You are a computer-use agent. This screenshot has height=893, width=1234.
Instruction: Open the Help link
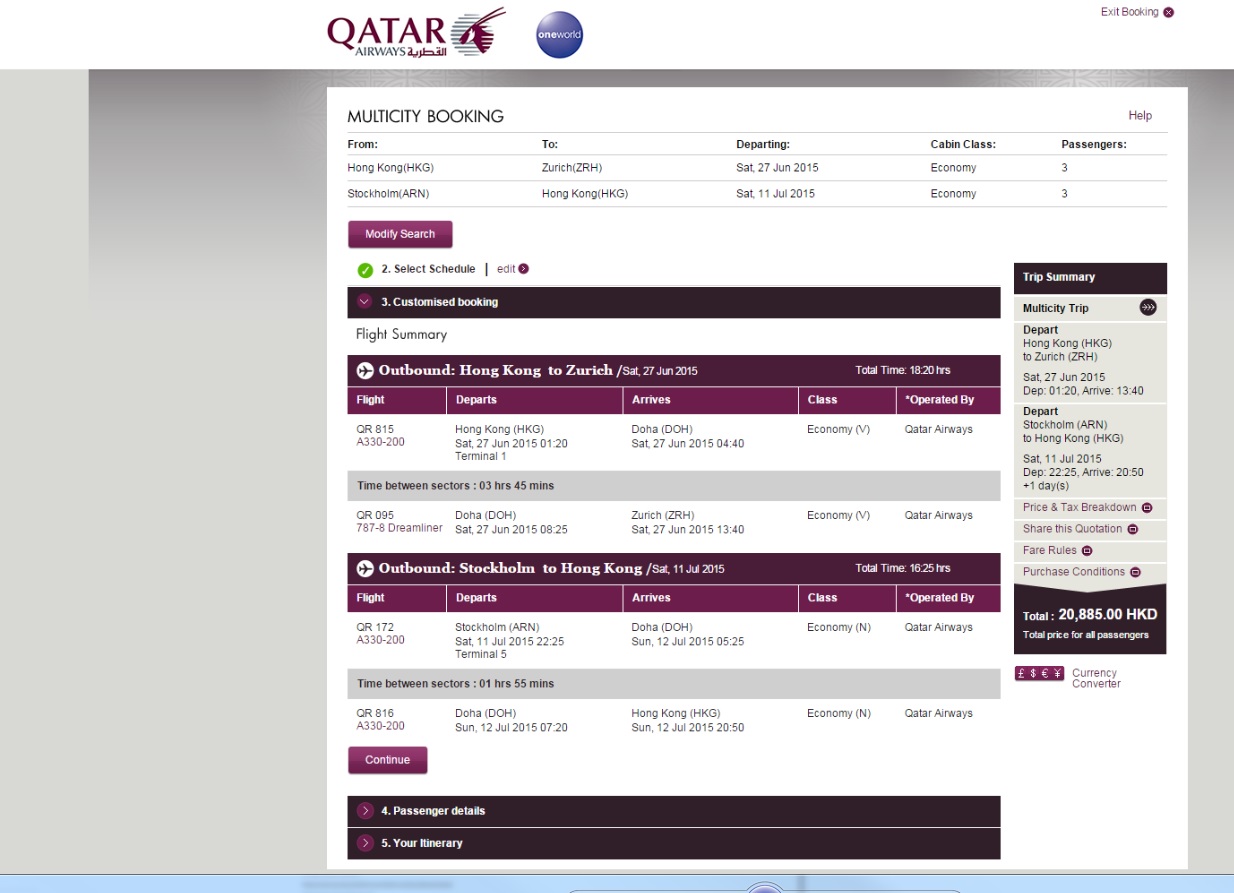(x=1140, y=116)
